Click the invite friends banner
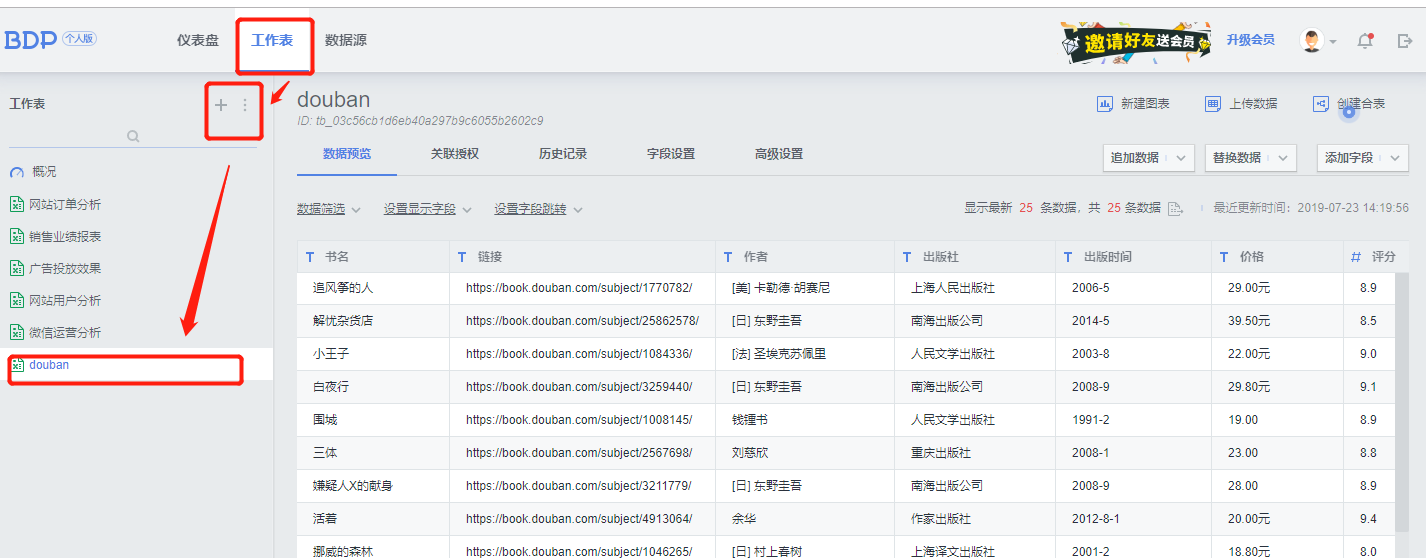Viewport: 1426px width, 558px height. tap(1136, 43)
